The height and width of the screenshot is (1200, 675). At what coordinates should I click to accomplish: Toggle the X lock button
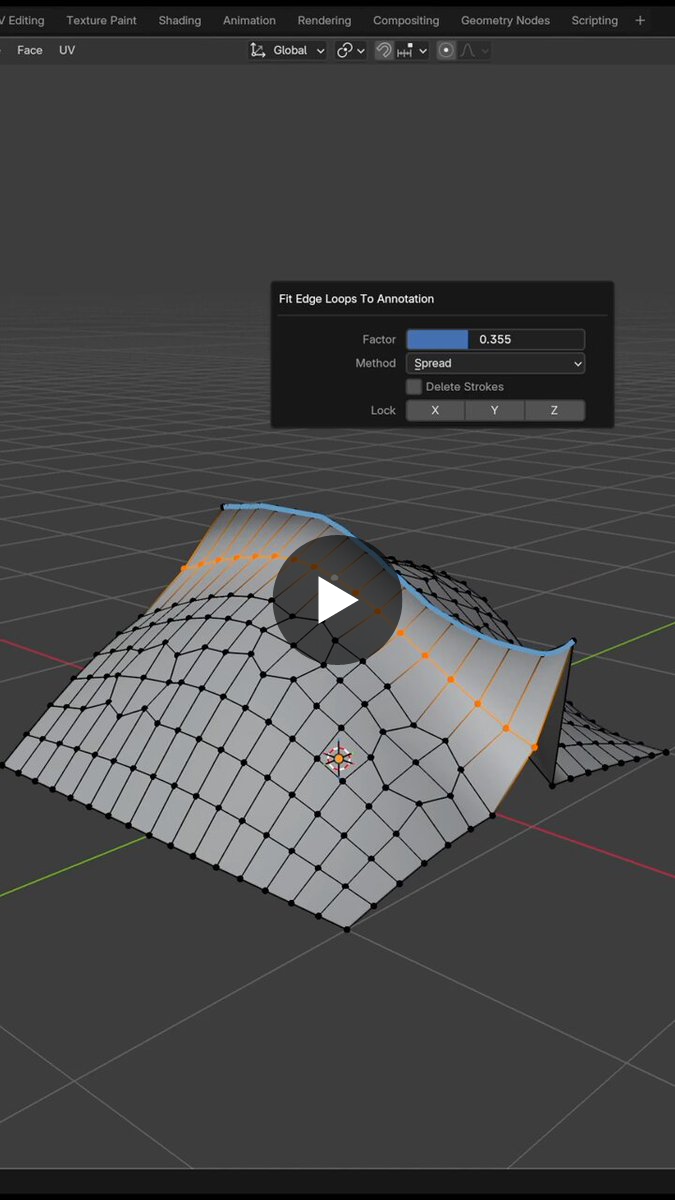[x=435, y=410]
